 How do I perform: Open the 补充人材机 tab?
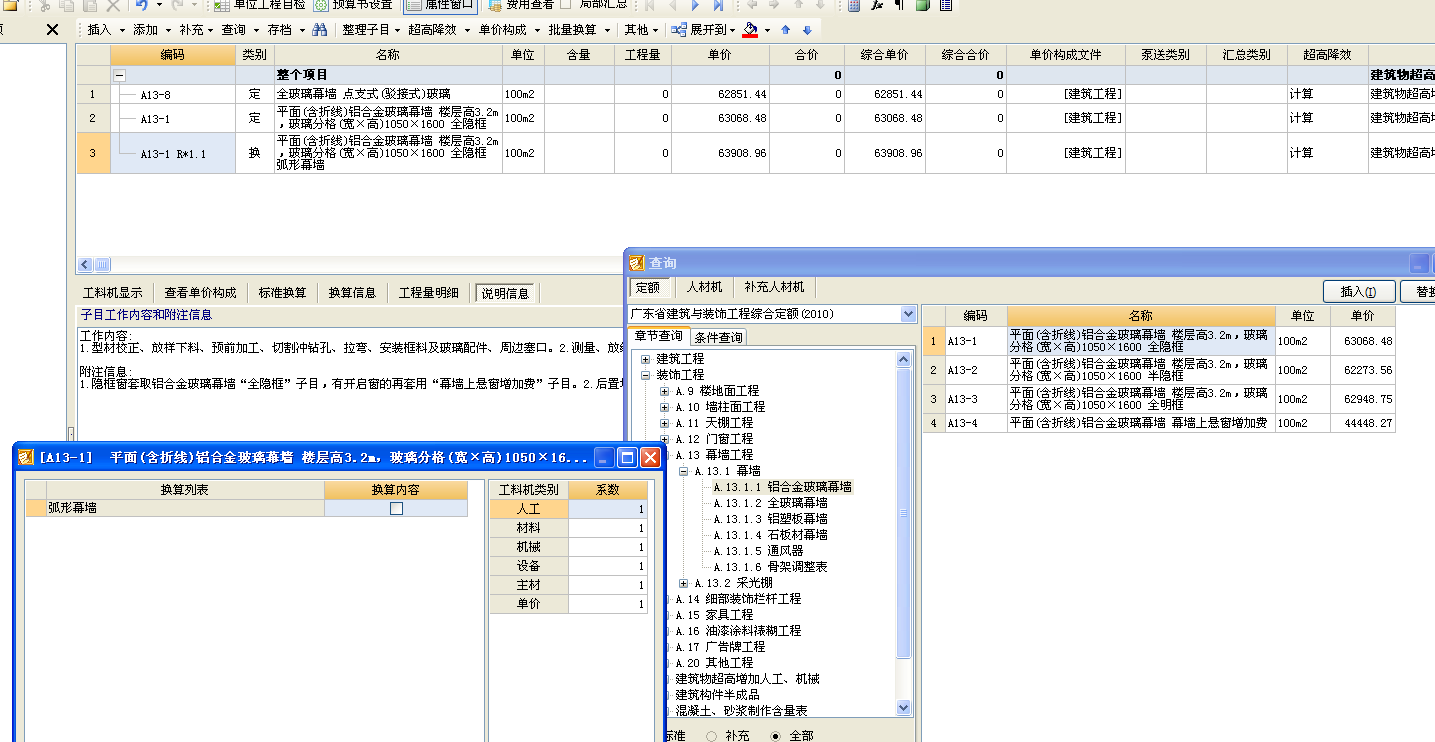coord(774,287)
